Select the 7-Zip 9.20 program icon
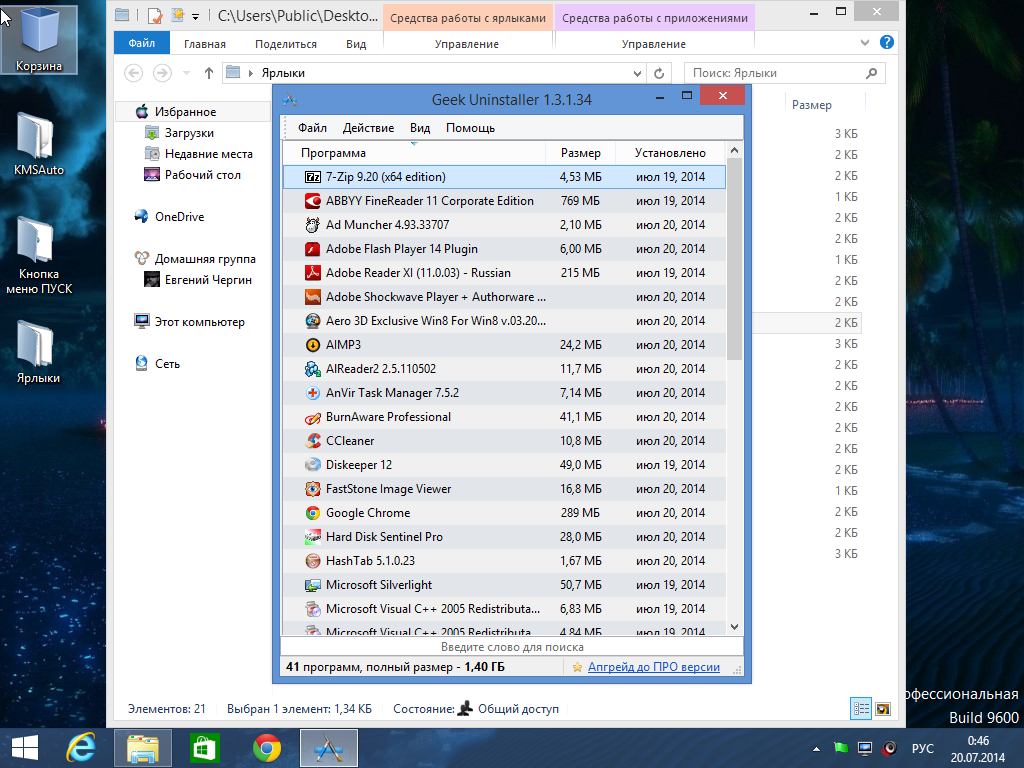Viewport: 1024px width, 768px height. 313,177
